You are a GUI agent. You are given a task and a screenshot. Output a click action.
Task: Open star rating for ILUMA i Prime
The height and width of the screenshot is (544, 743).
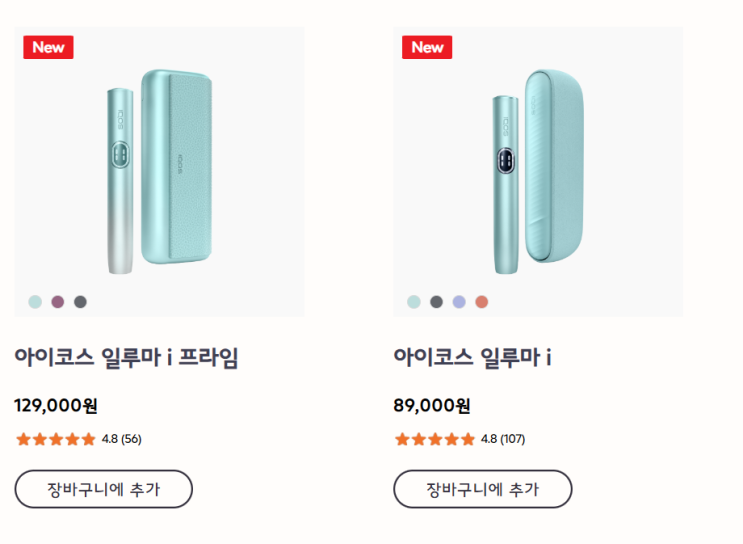56,439
